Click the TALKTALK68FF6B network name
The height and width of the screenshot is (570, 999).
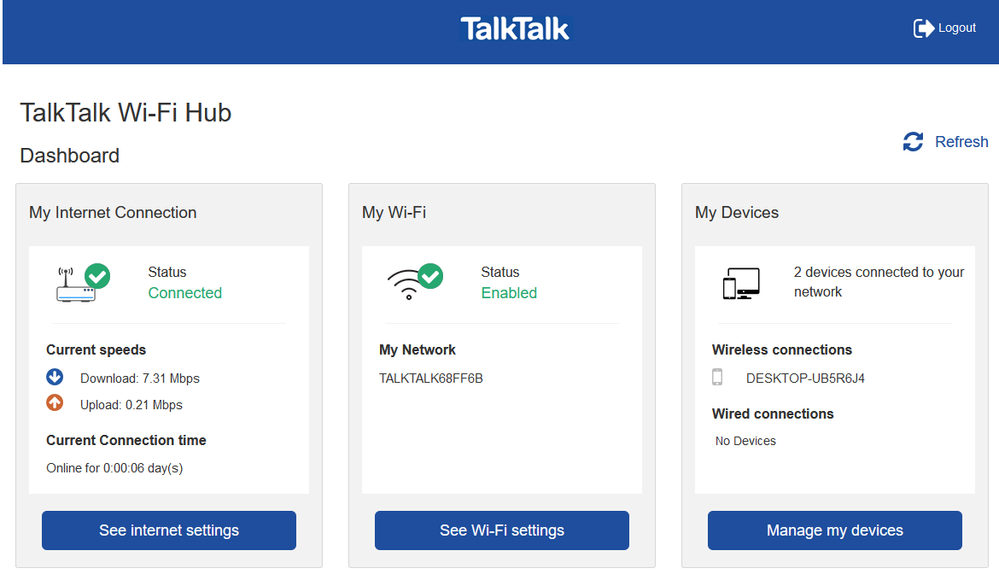(x=431, y=379)
